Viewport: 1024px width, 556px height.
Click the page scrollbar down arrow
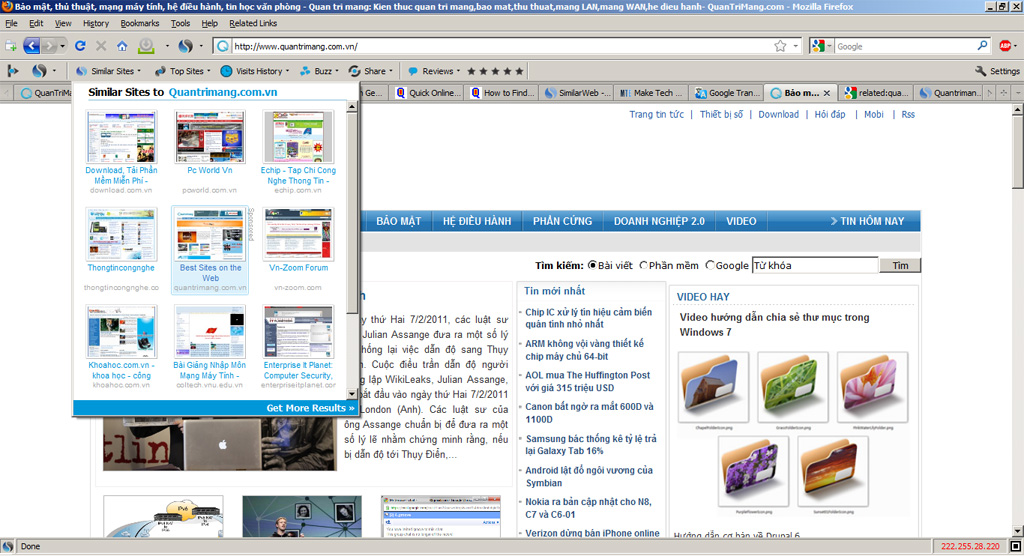[x=1017, y=531]
